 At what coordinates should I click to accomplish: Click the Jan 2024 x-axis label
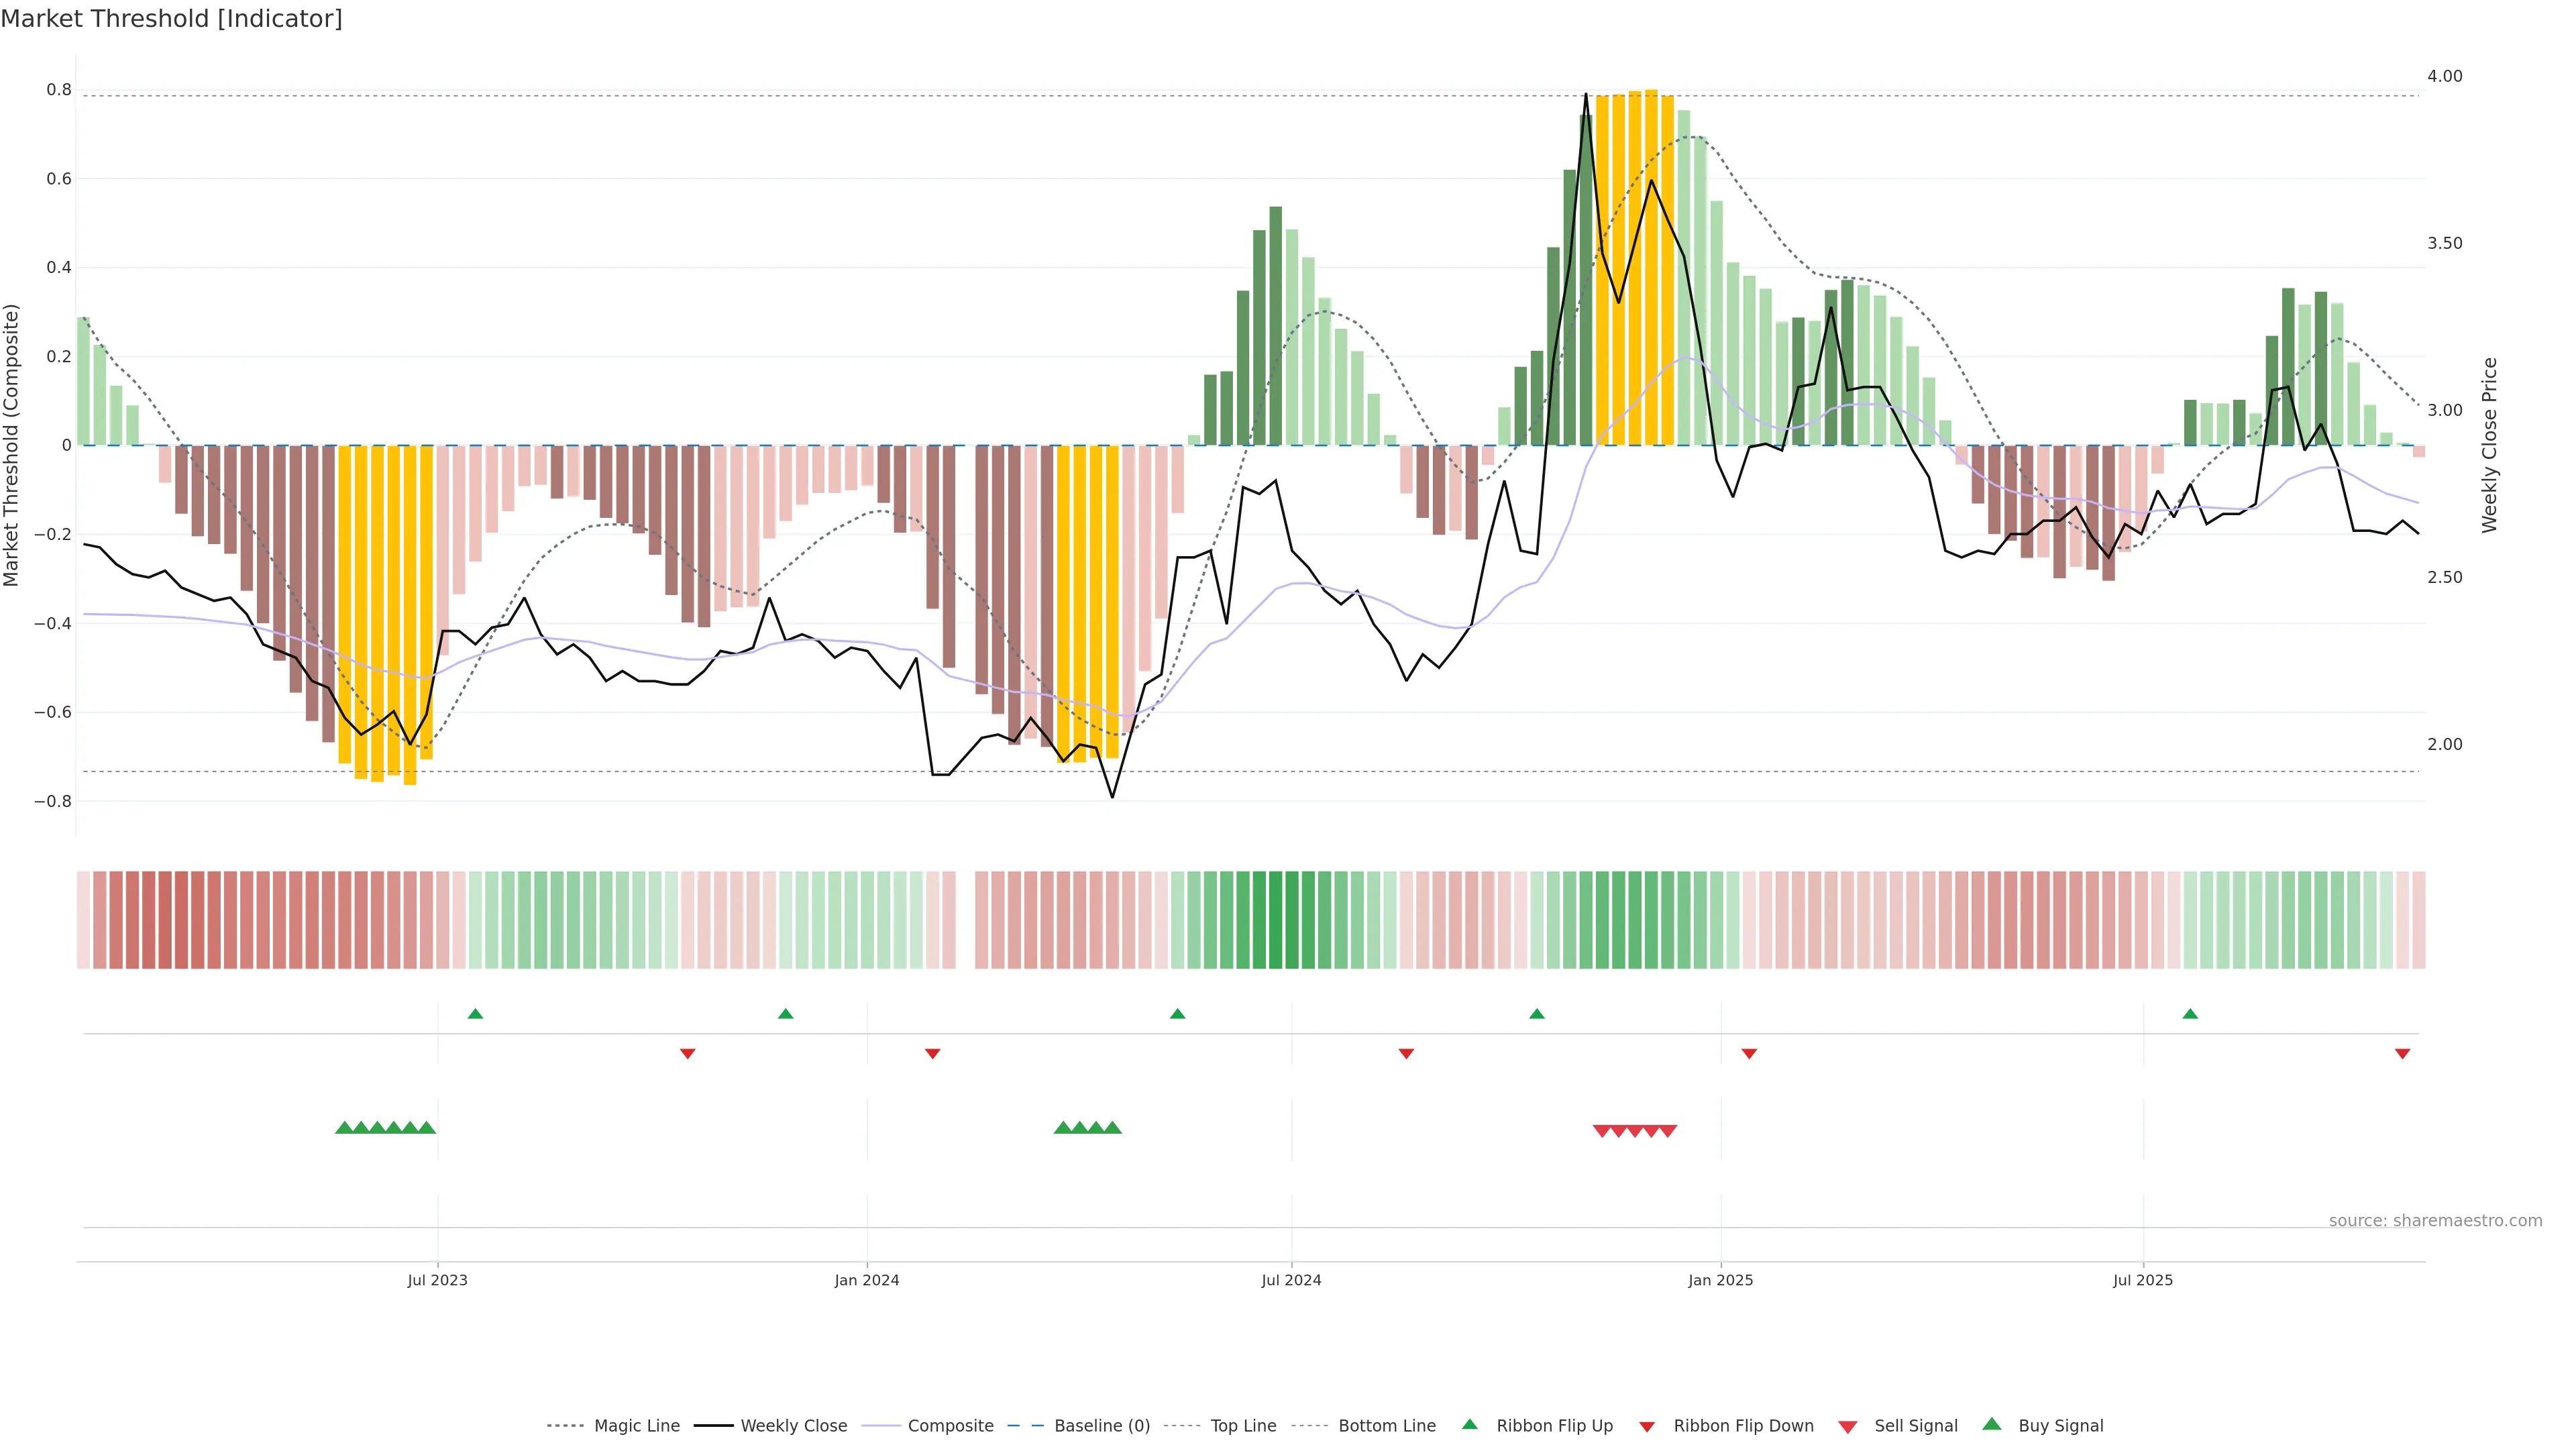(x=867, y=1280)
